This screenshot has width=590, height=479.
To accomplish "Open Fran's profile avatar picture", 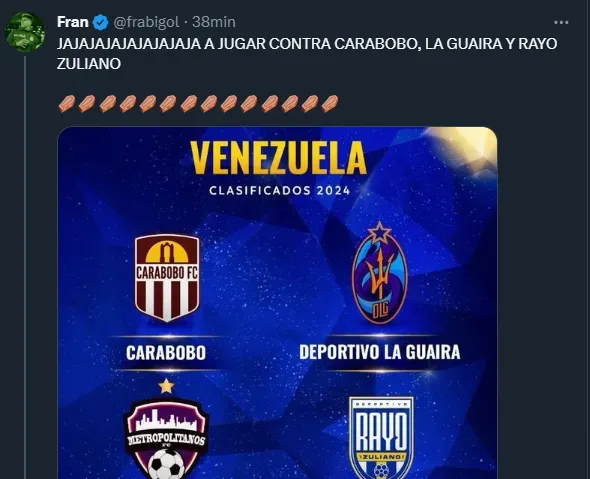I will [25, 32].
